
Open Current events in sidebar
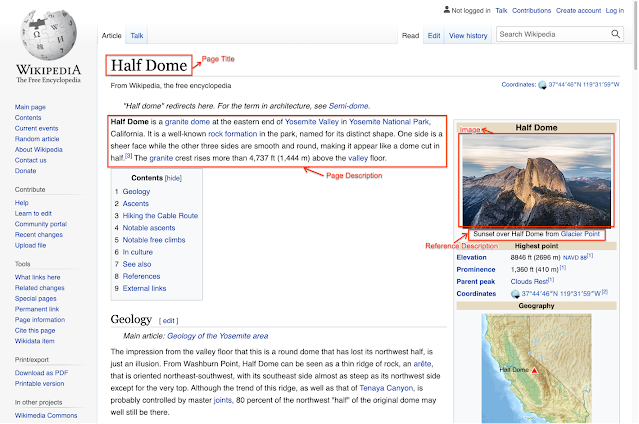click(x=37, y=128)
